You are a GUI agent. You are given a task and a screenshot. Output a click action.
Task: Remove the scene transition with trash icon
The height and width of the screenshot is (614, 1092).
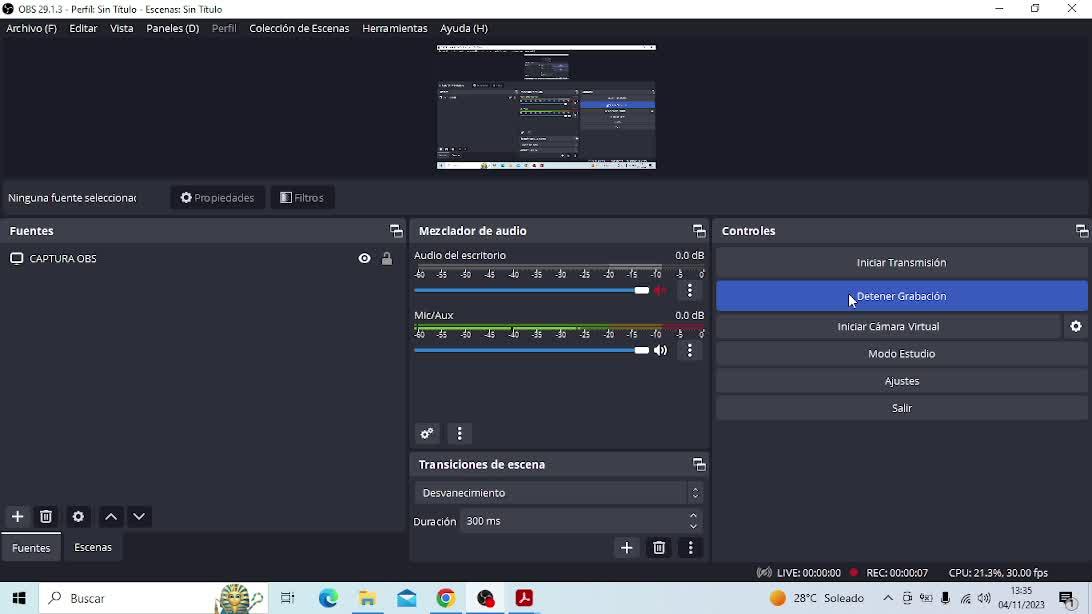(659, 548)
